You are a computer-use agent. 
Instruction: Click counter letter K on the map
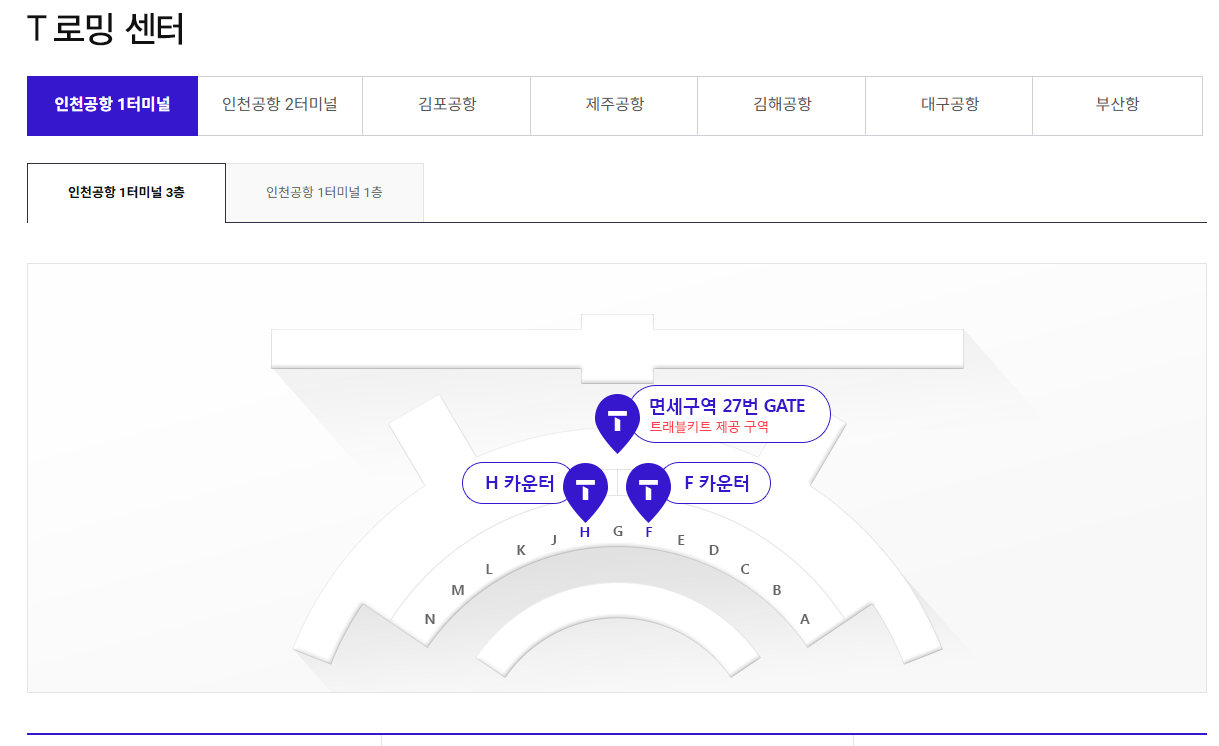click(521, 550)
